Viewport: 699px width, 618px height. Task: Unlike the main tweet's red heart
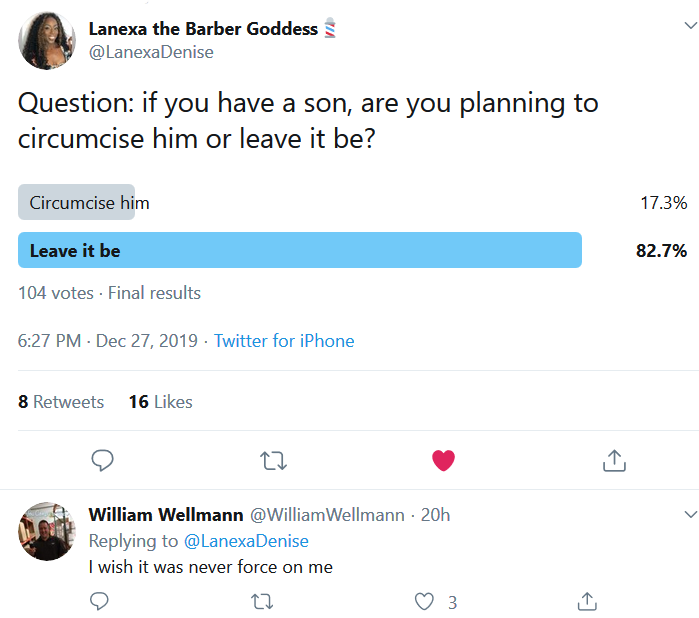(443, 460)
